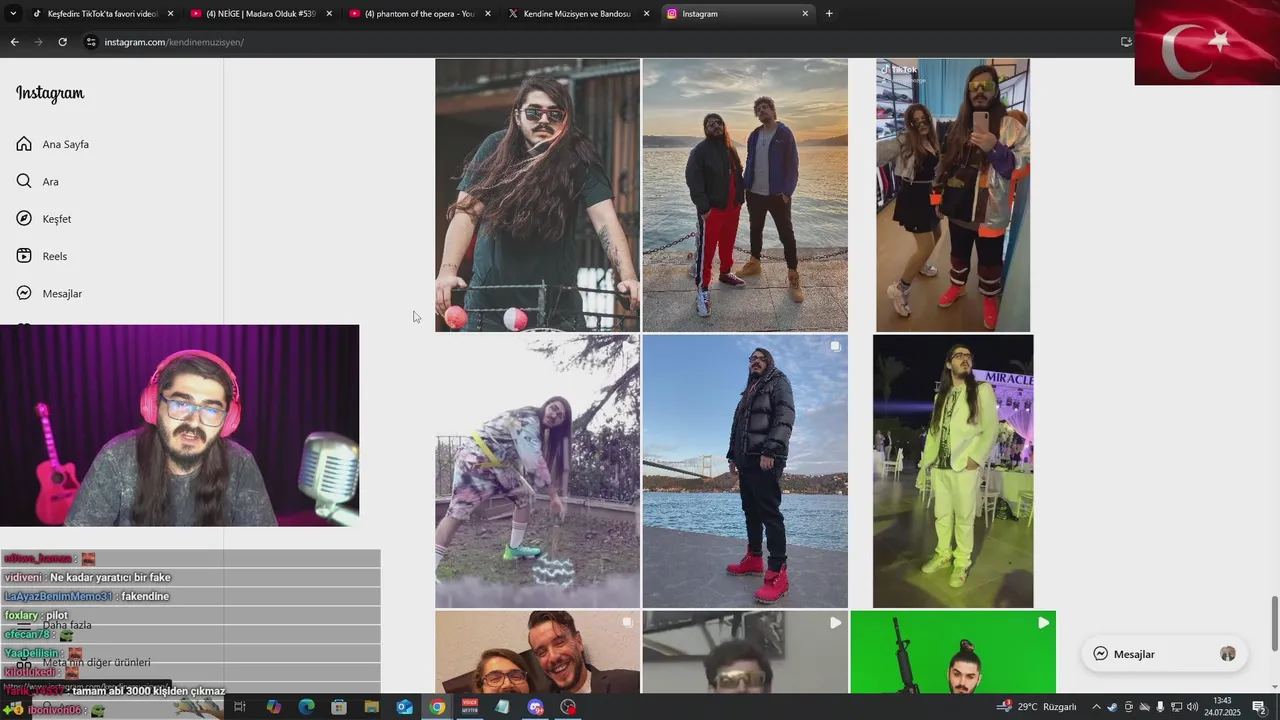Open a new browser tab
Screen dimensions: 1280x720
click(x=829, y=14)
